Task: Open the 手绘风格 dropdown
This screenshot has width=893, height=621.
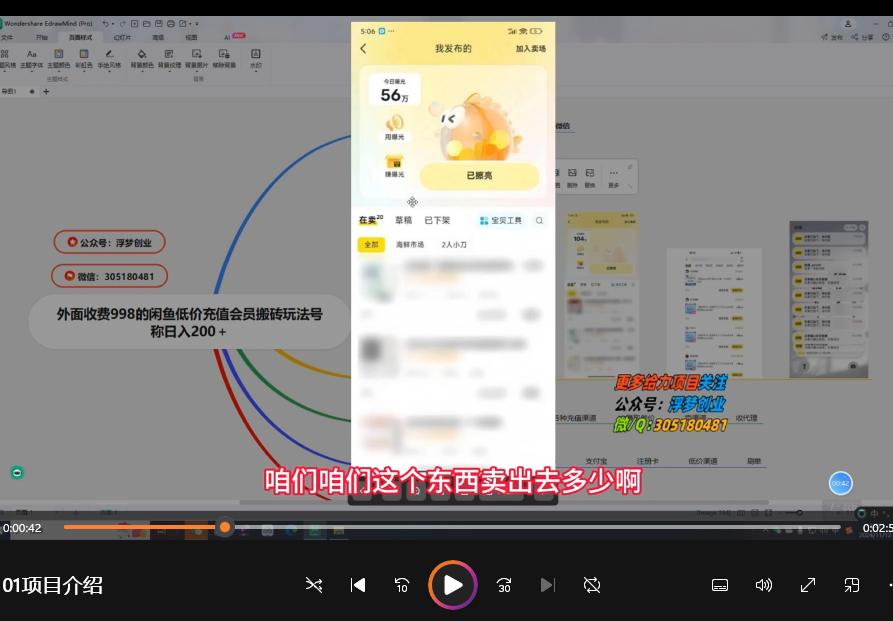Action: pyautogui.click(x=109, y=58)
